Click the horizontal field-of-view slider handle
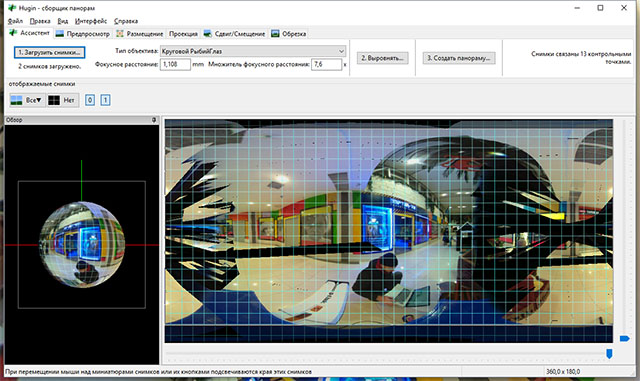 click(609, 354)
